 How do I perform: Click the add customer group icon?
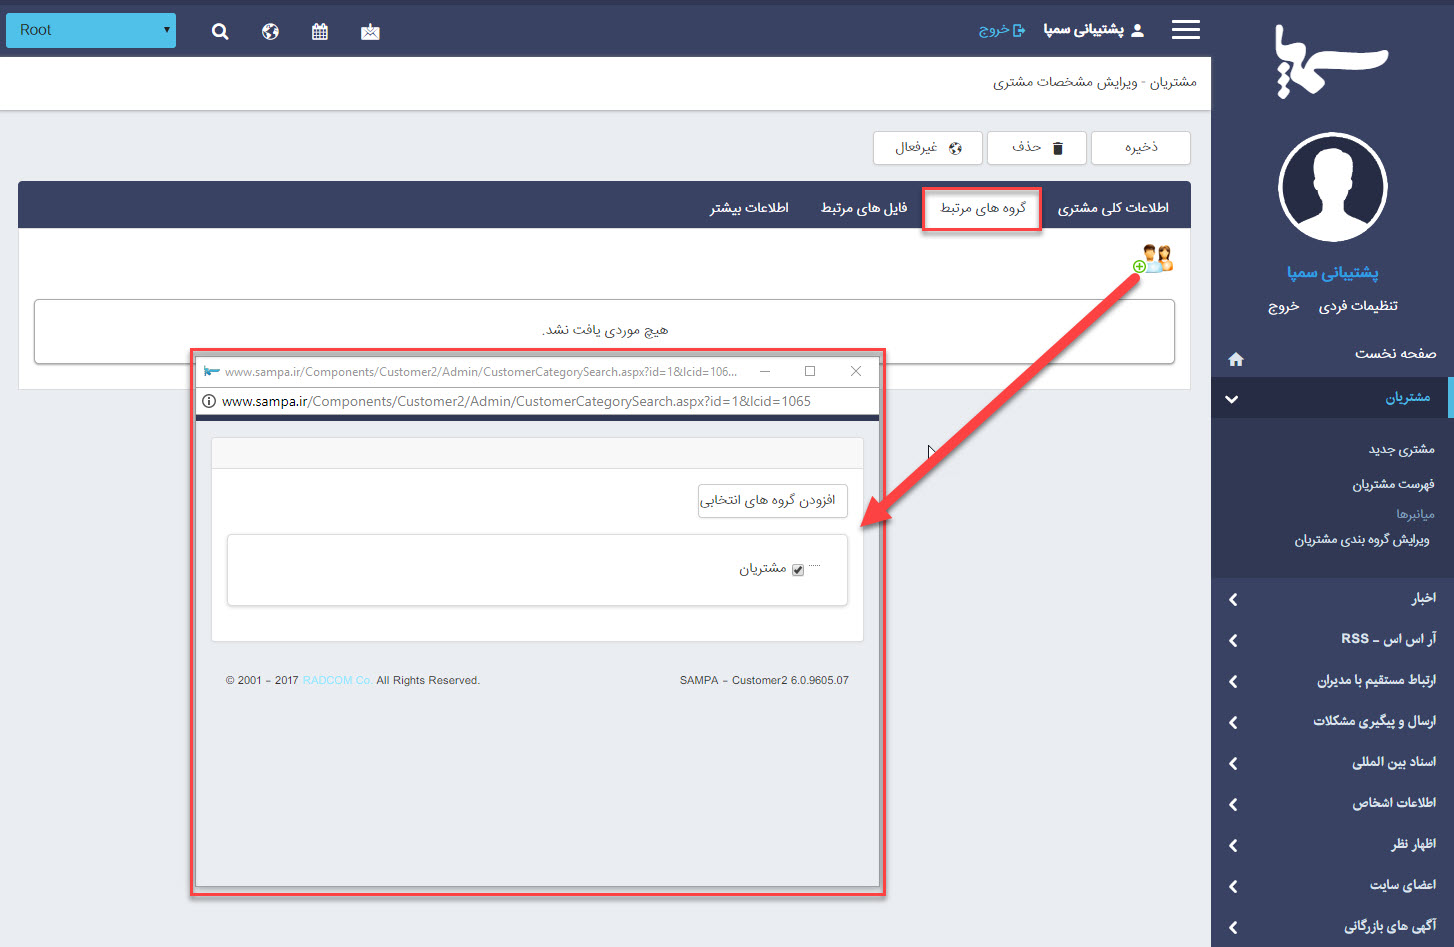1154,259
